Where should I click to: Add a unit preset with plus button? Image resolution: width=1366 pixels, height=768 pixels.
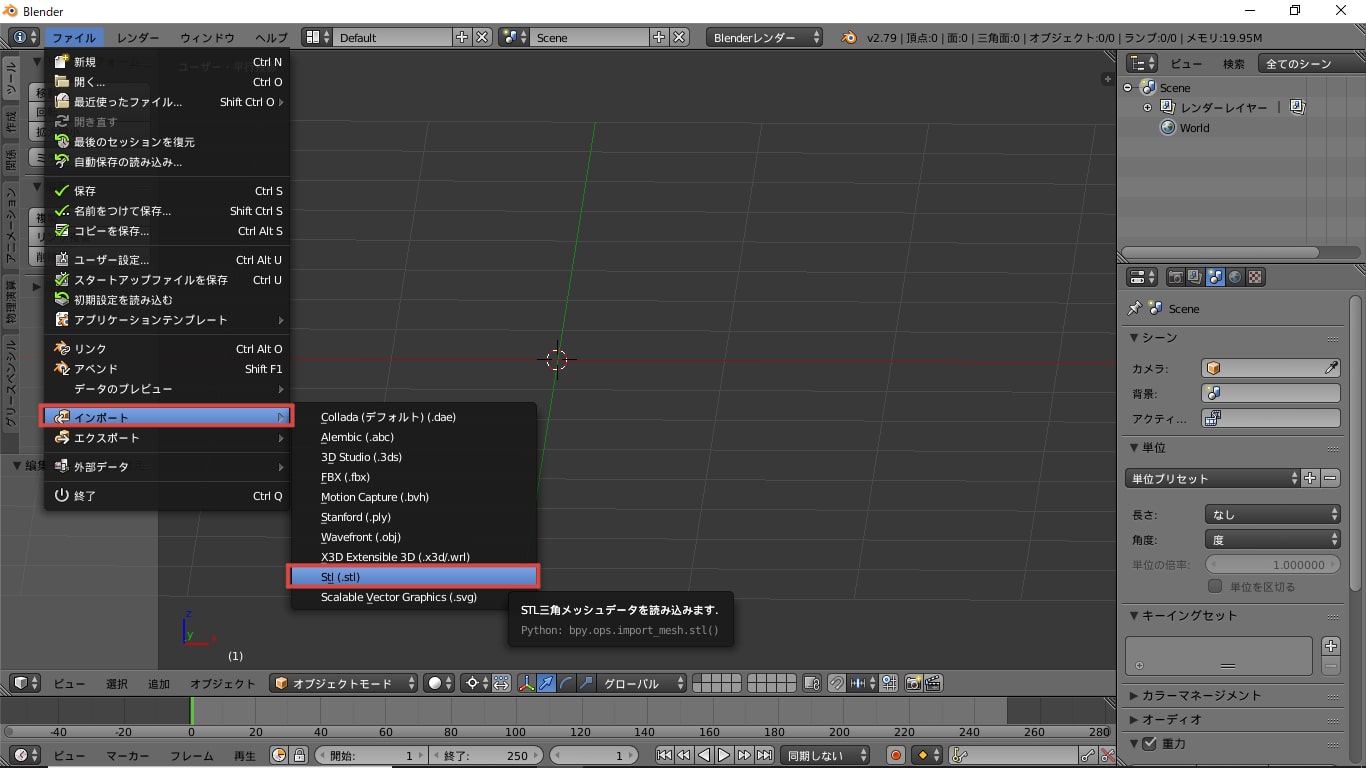[1311, 478]
